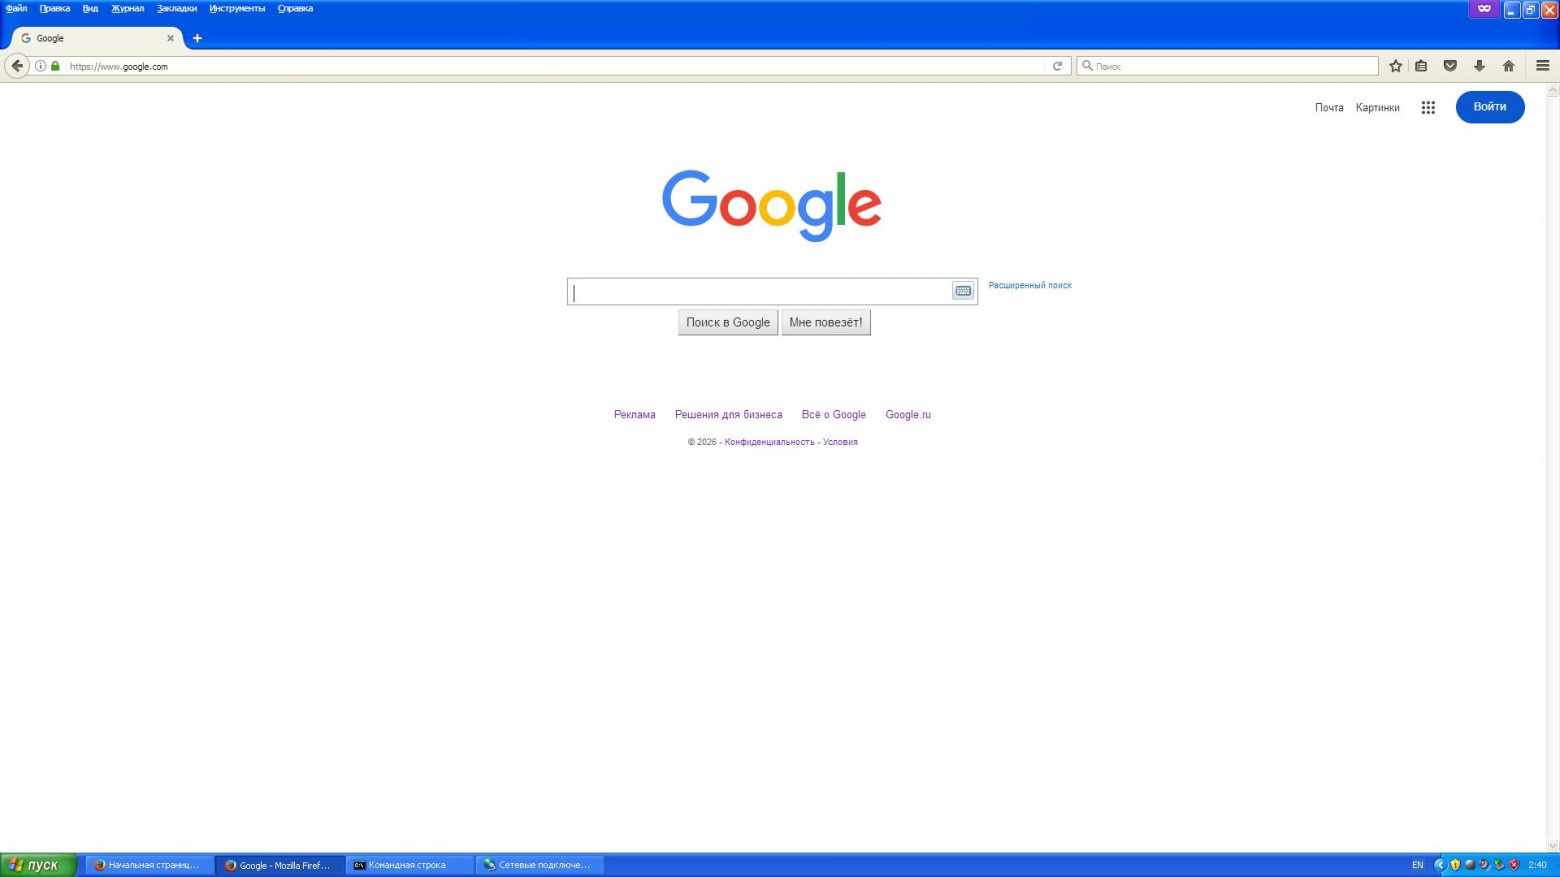Screen dimensions: 1560x877
Task: Click the green padlock security icon
Action: pyautogui.click(x=55, y=66)
